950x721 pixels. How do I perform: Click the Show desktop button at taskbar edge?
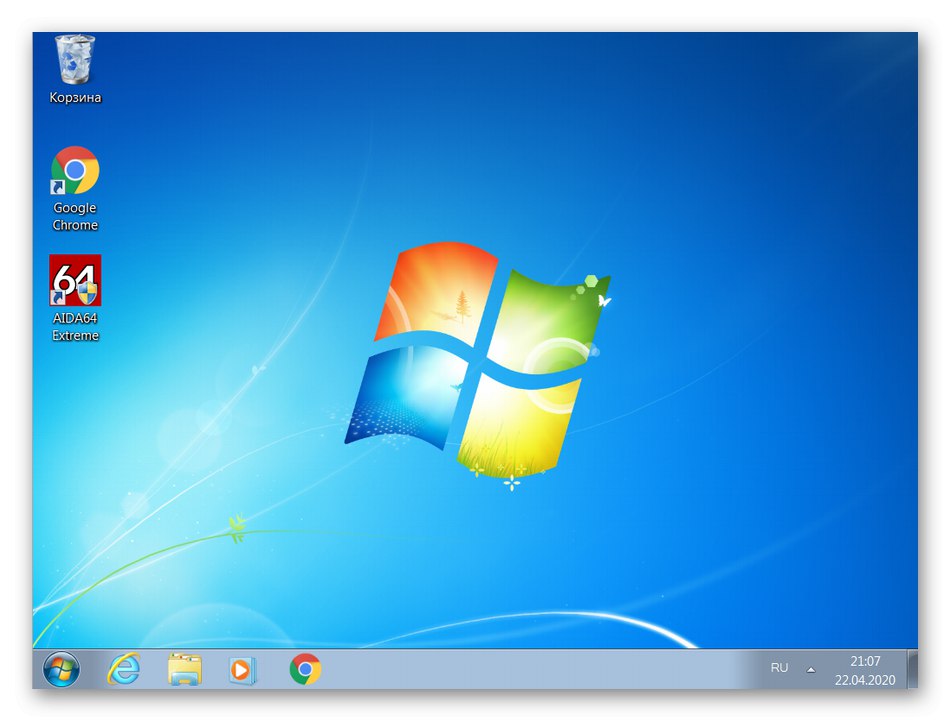point(912,669)
